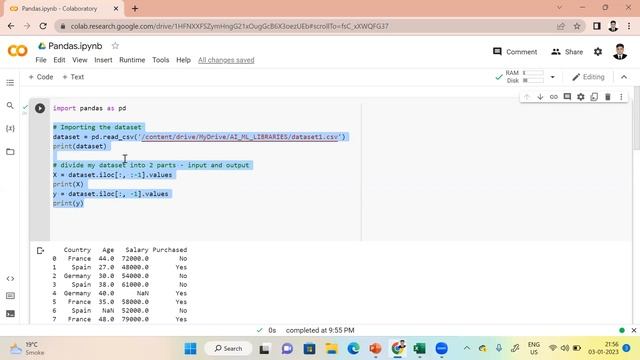Bookmark this page with star icon
Viewport: 640px width, 360px height.
[x=577, y=26]
